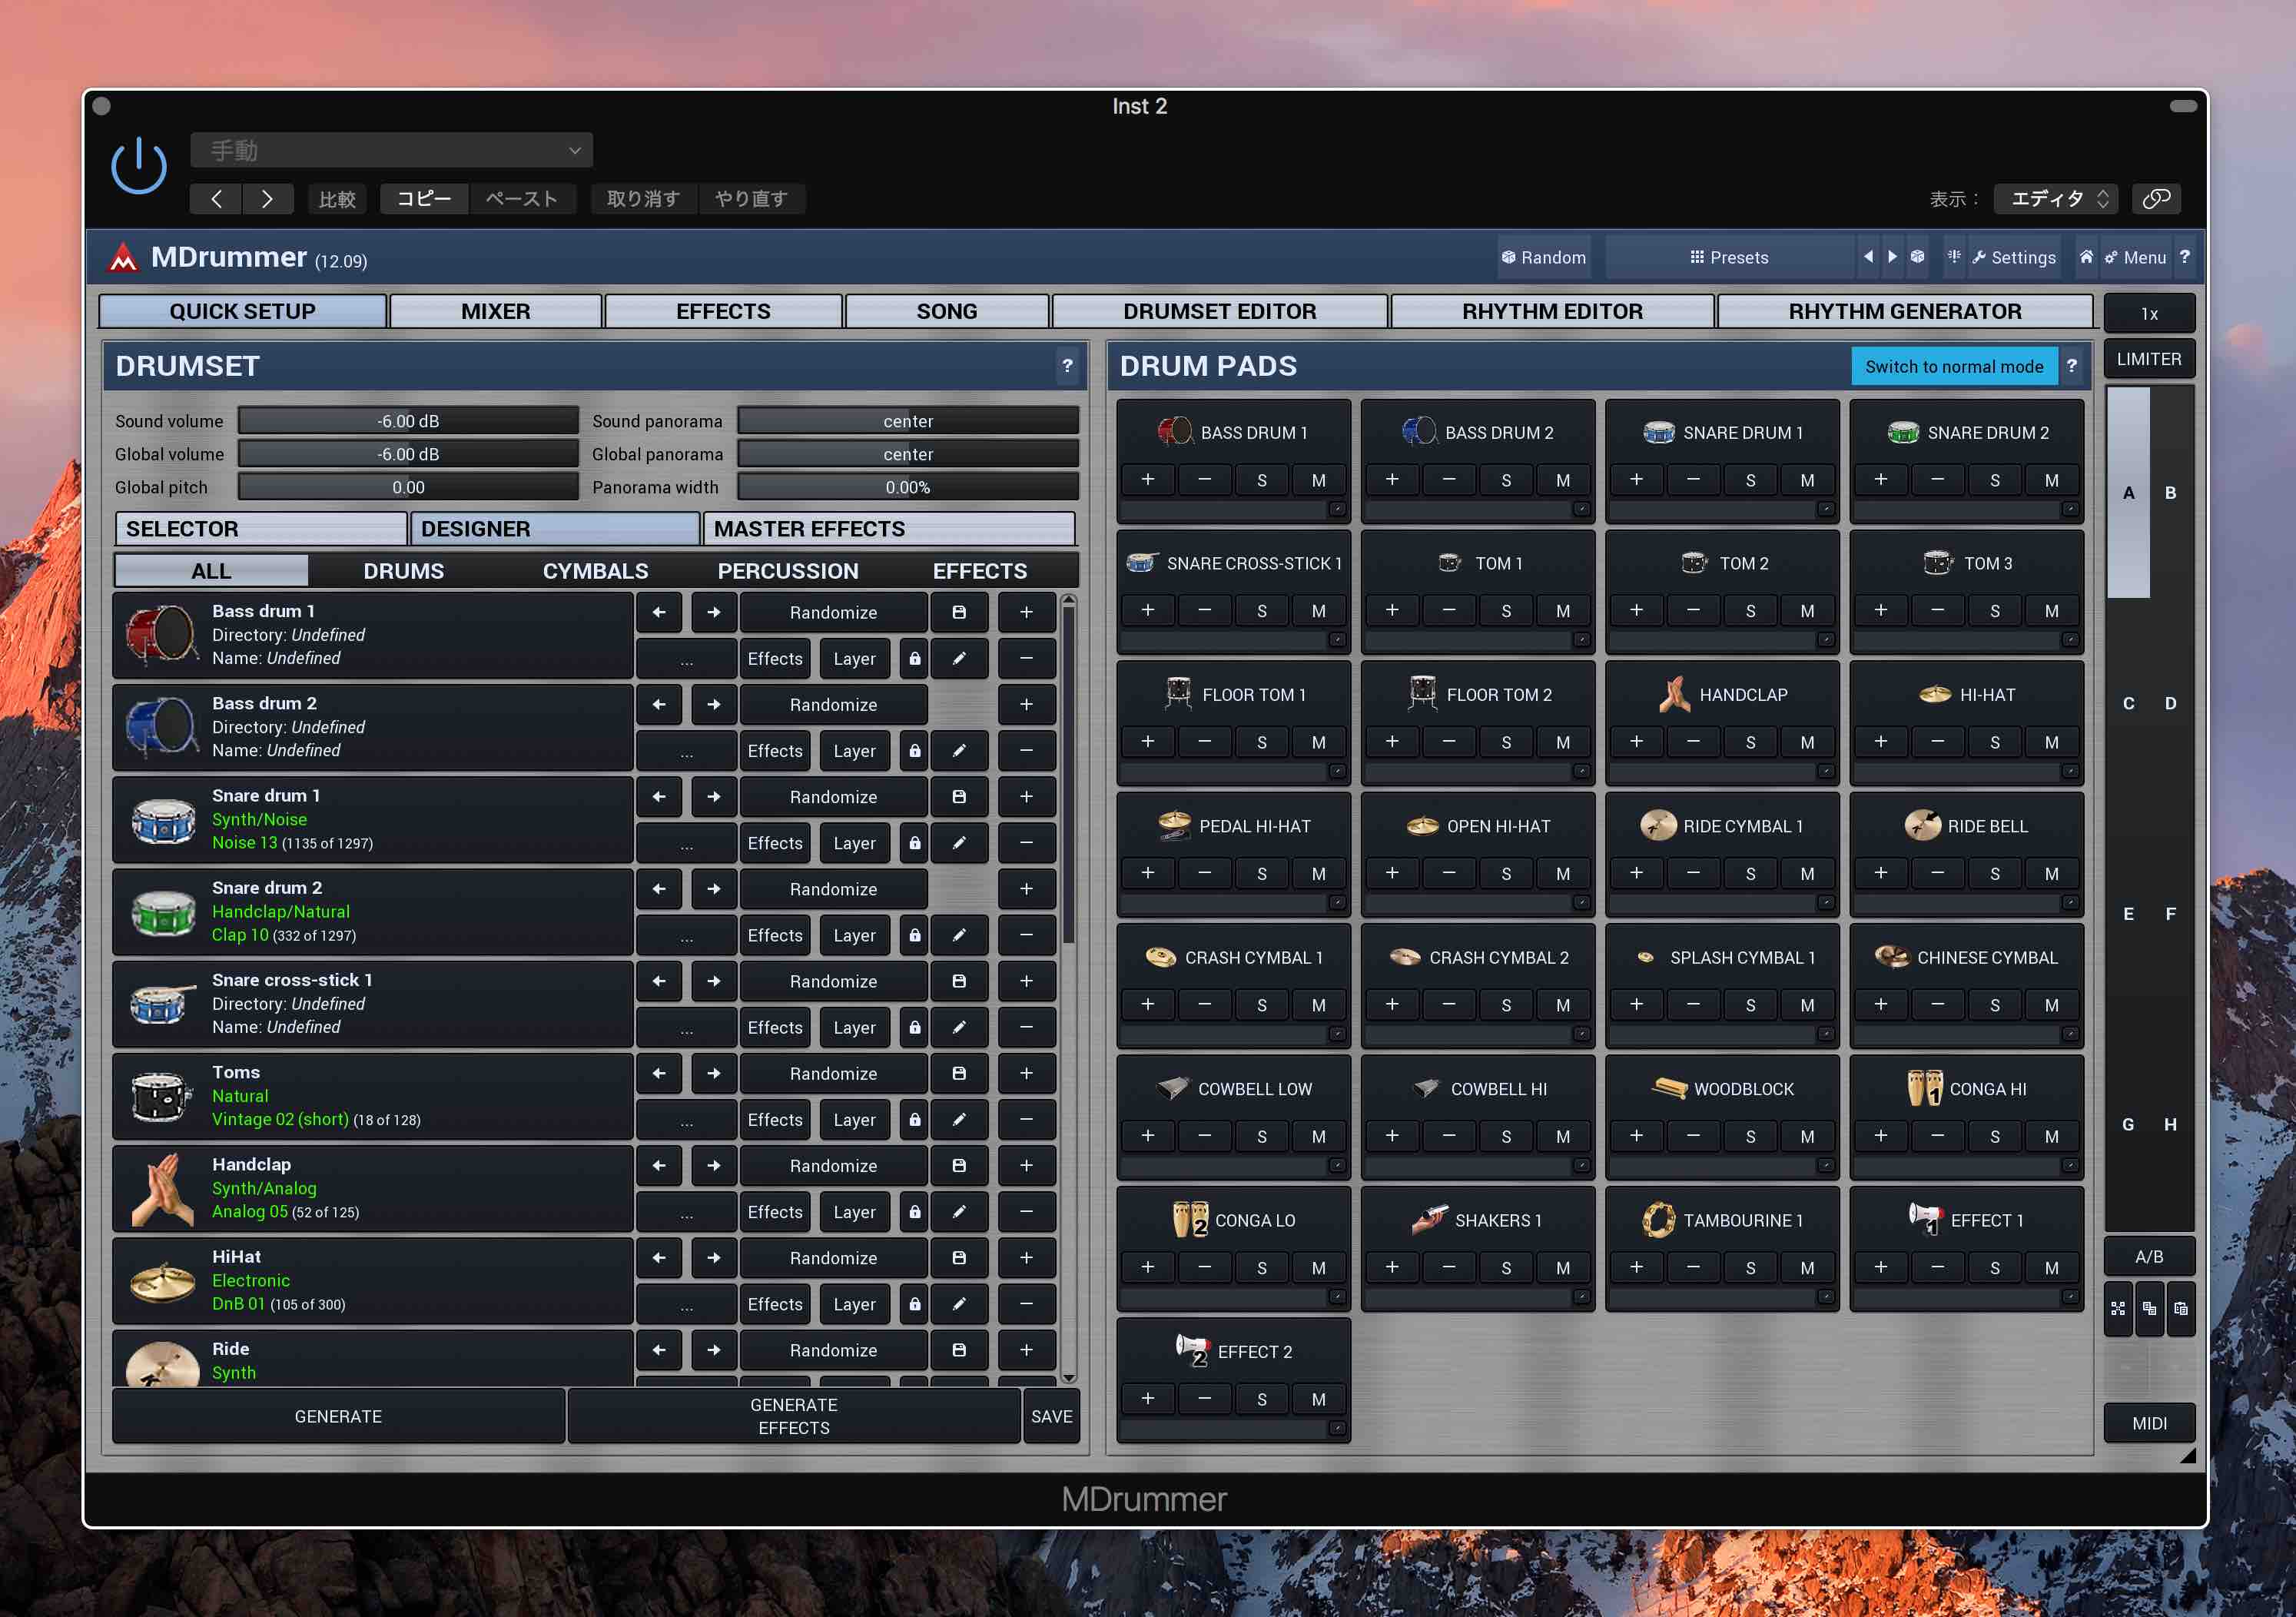Click the right arrow for HiHat sound
The image size is (2296, 1617).
713,1257
